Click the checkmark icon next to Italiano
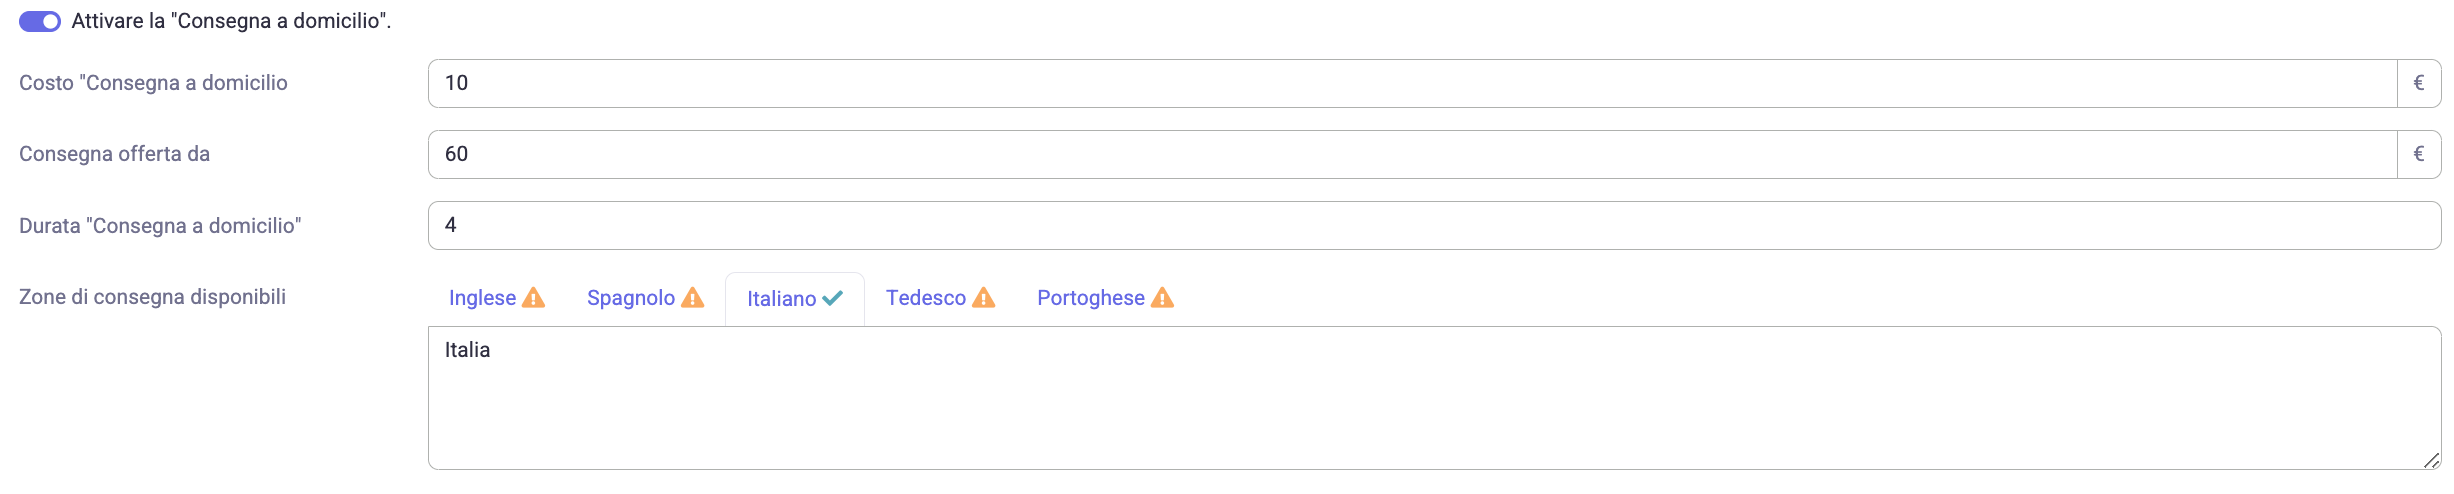The image size is (2454, 494). (832, 298)
